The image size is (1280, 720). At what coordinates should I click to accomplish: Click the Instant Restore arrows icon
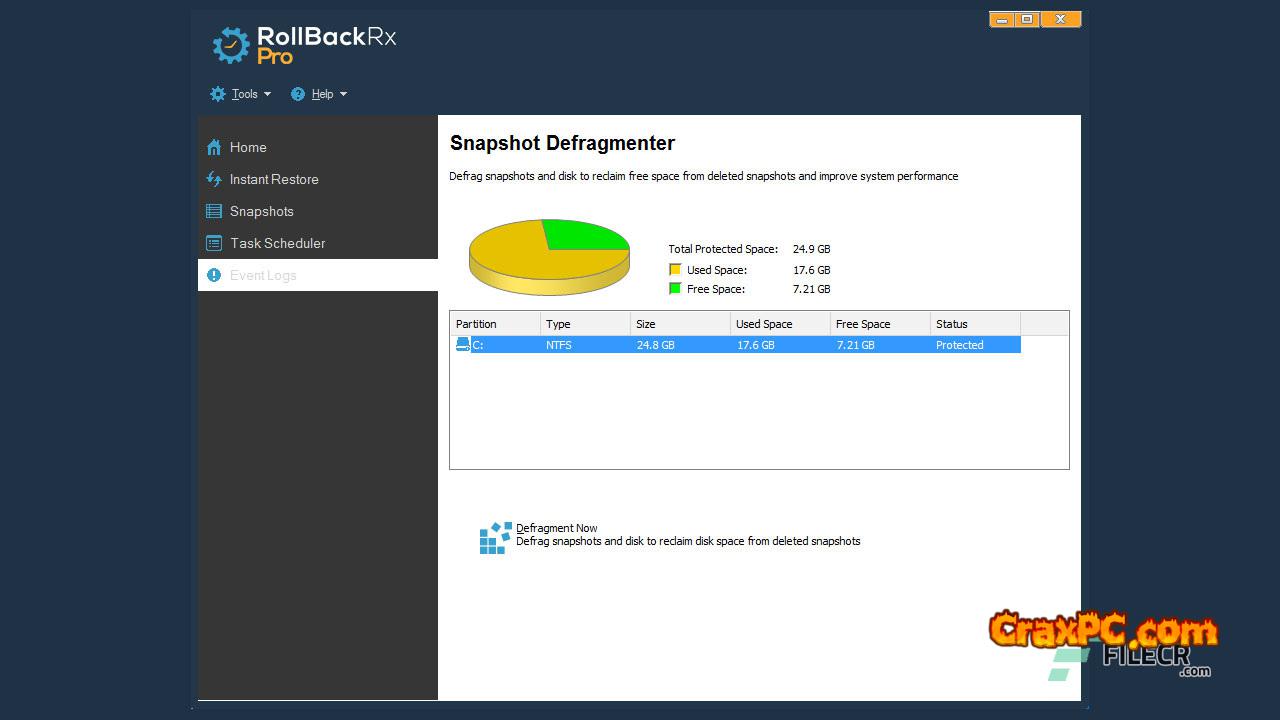click(x=214, y=179)
